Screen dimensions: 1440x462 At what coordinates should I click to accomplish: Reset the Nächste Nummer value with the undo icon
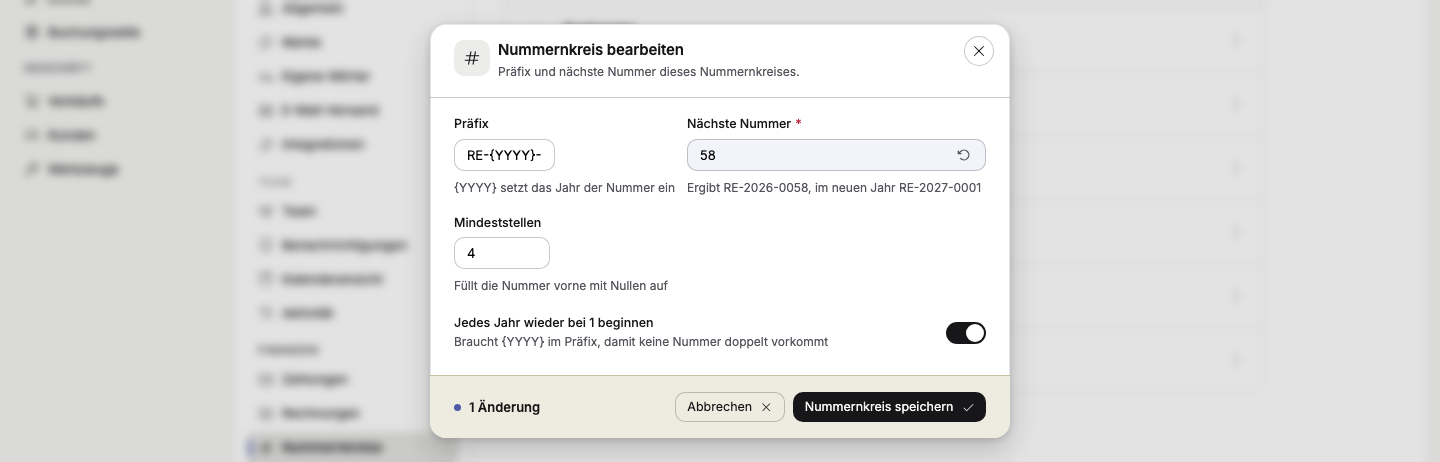963,155
